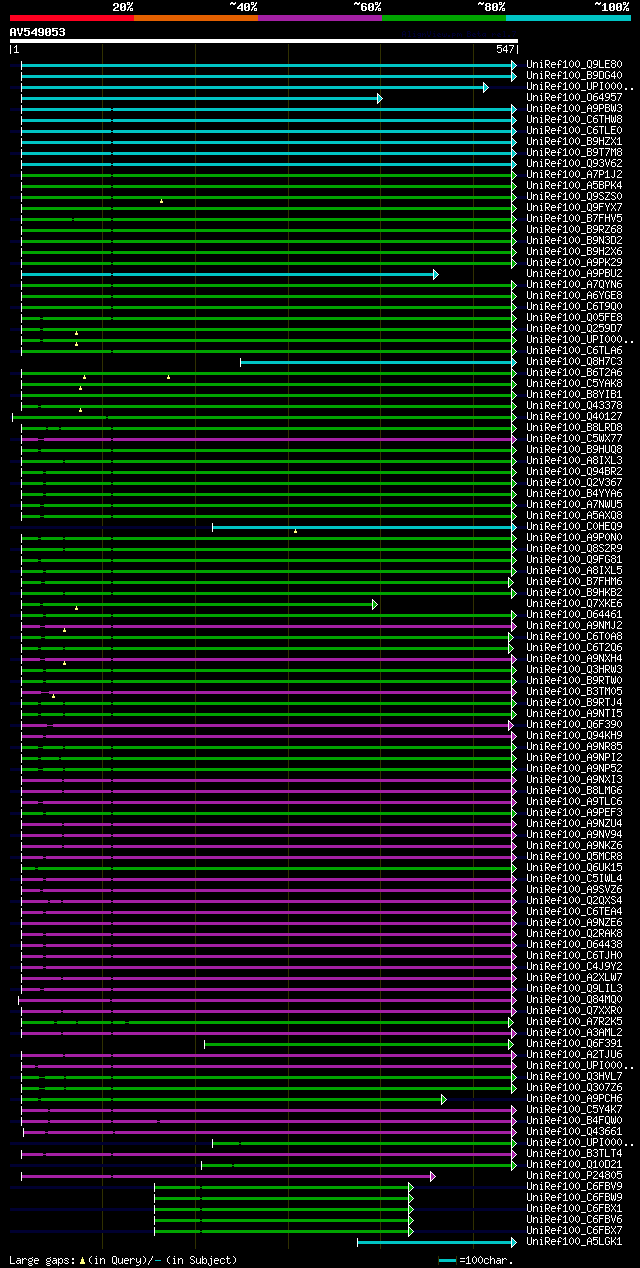The image size is (640, 1268).
Task: Click the cyan ~100% identity legend segment
Action: pos(567,17)
